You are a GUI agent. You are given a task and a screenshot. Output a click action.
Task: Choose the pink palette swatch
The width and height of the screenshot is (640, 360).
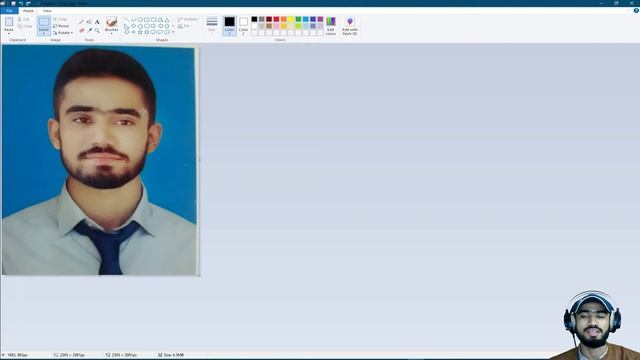pyautogui.click(x=276, y=26)
